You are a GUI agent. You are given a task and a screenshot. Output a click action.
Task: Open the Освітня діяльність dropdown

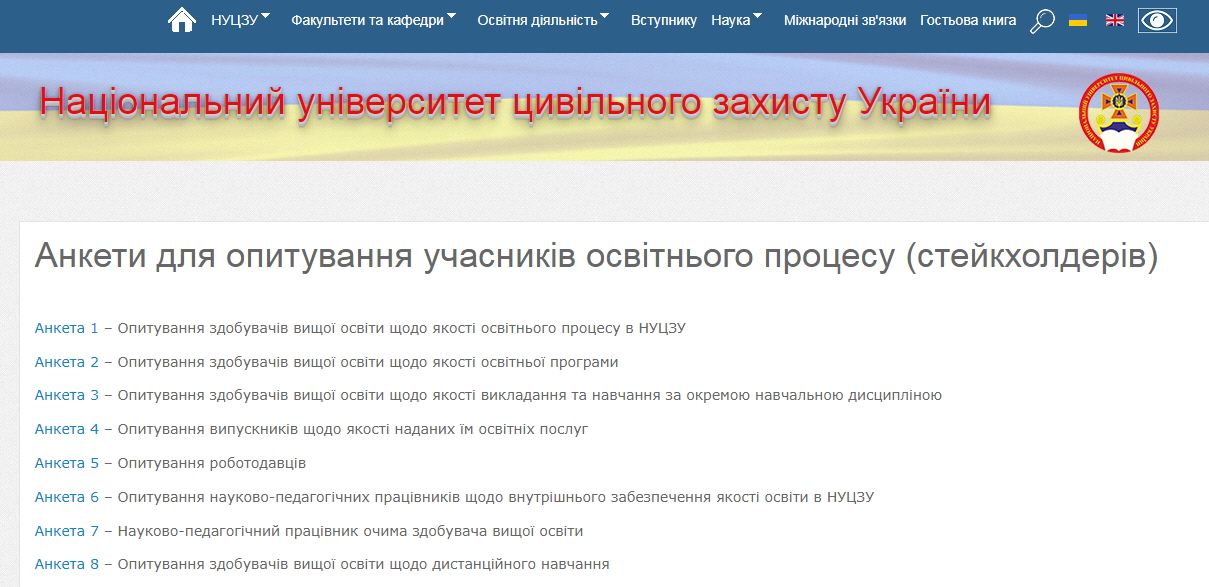[543, 20]
